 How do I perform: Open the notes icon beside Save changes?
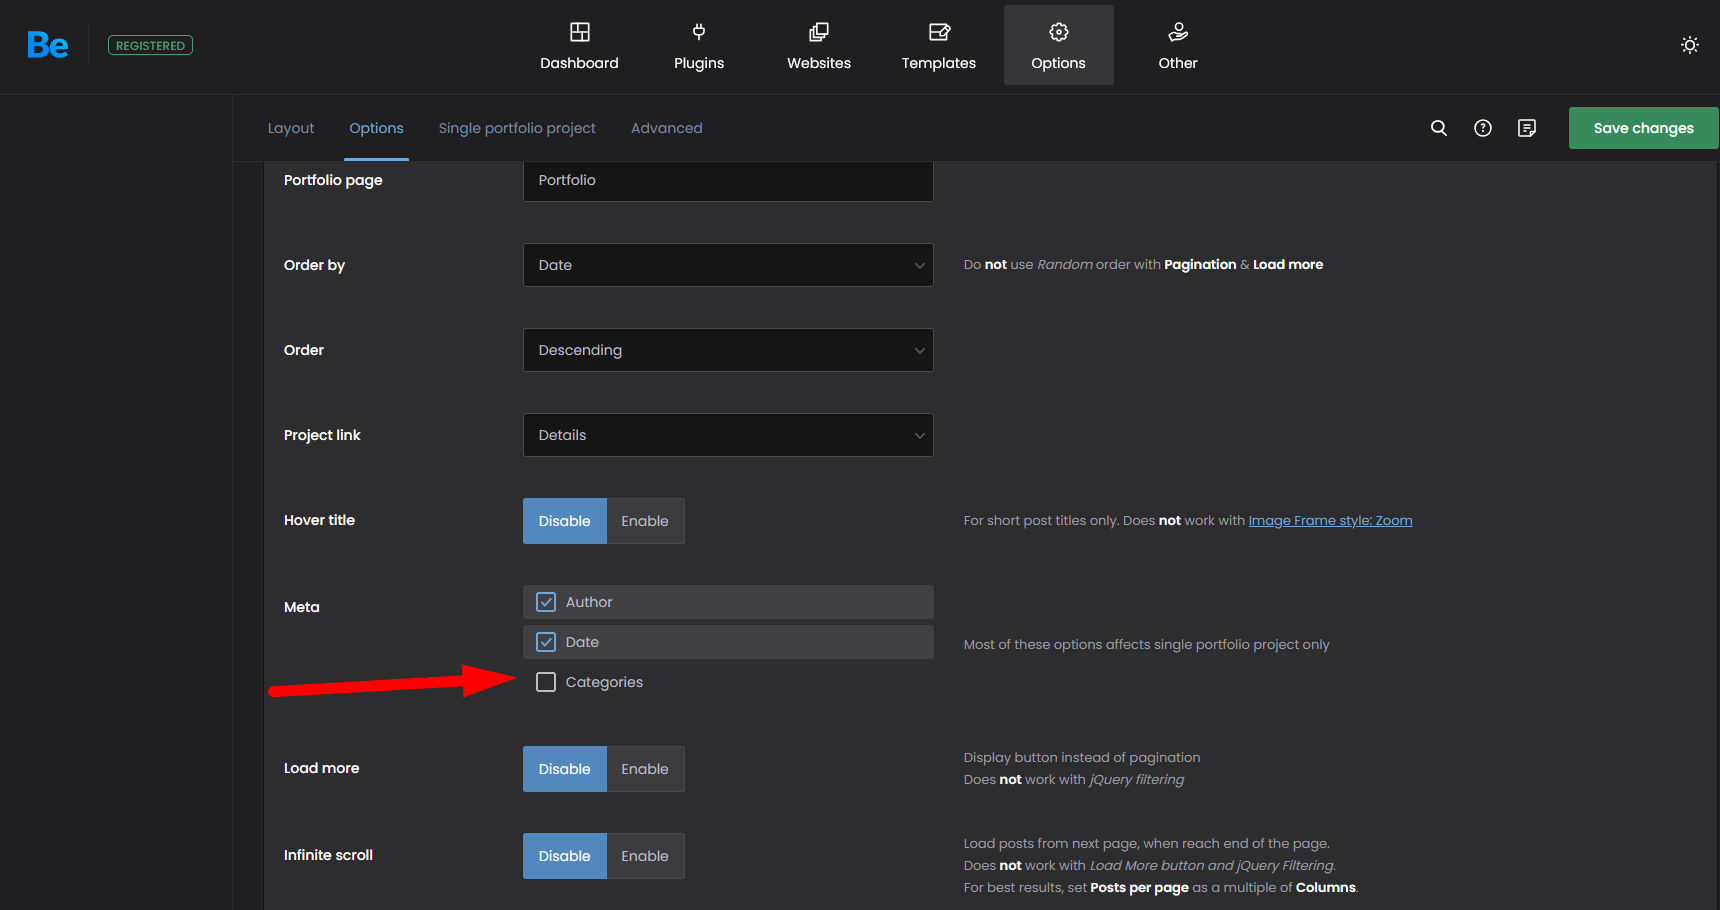pyautogui.click(x=1526, y=128)
